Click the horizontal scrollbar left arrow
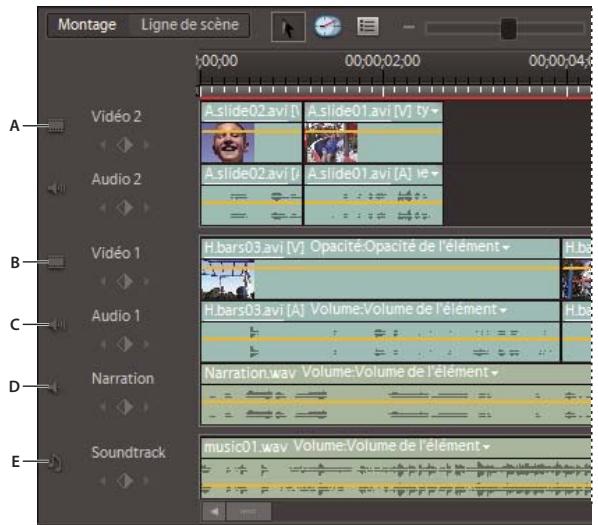Image resolution: width=598 pixels, height=525 pixels. 214,512
